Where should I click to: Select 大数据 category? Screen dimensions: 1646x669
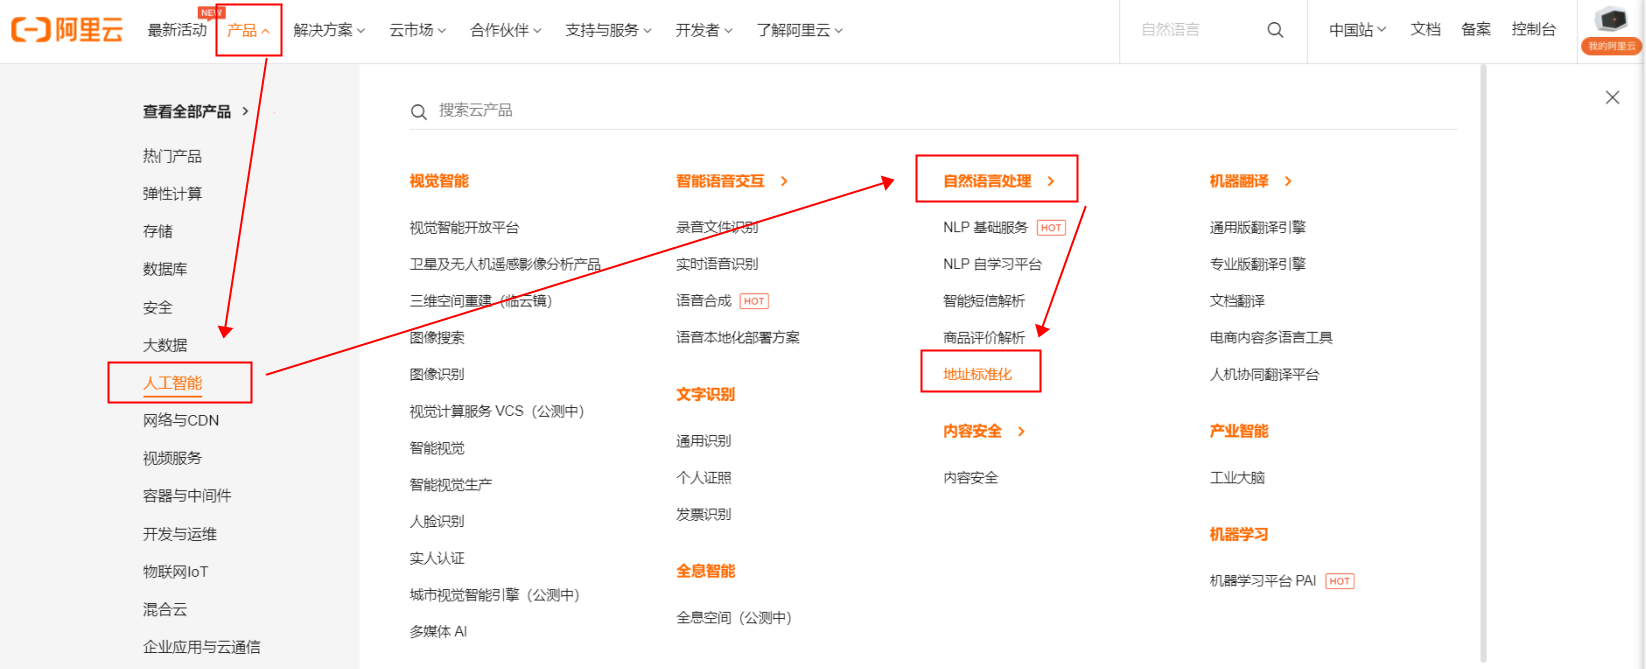(x=165, y=345)
